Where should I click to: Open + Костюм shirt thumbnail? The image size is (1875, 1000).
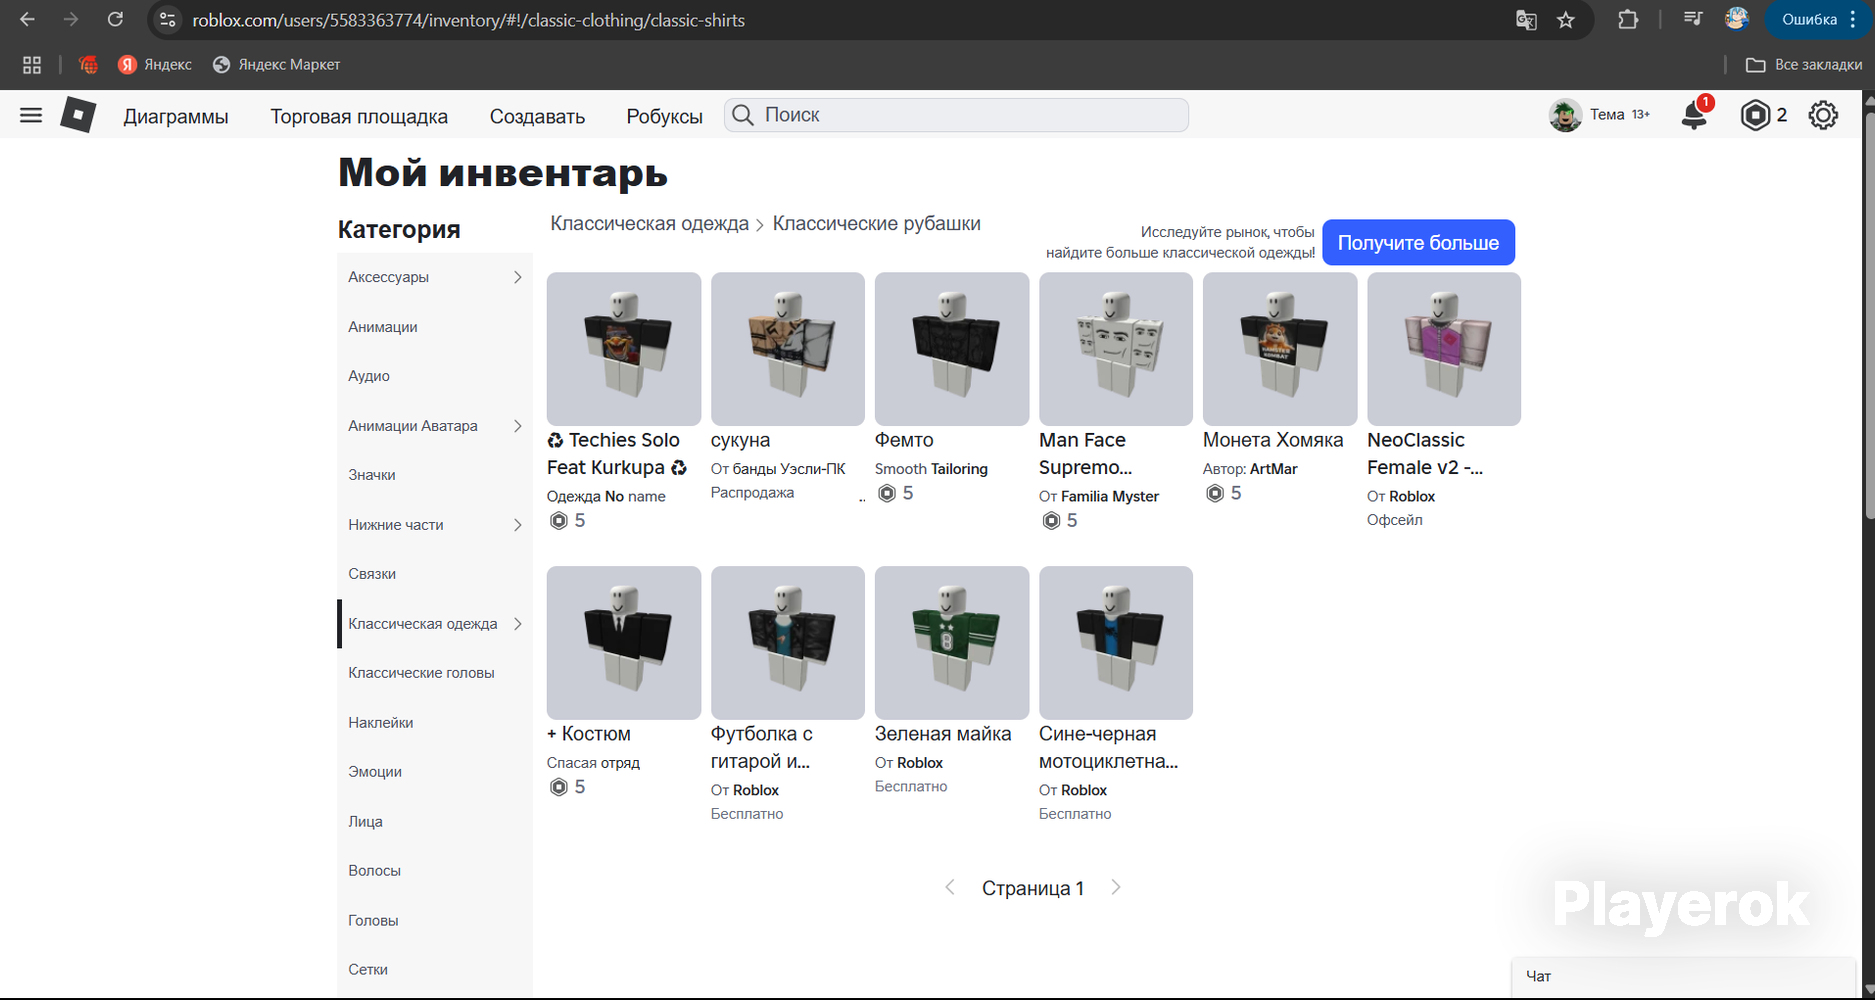(x=624, y=643)
